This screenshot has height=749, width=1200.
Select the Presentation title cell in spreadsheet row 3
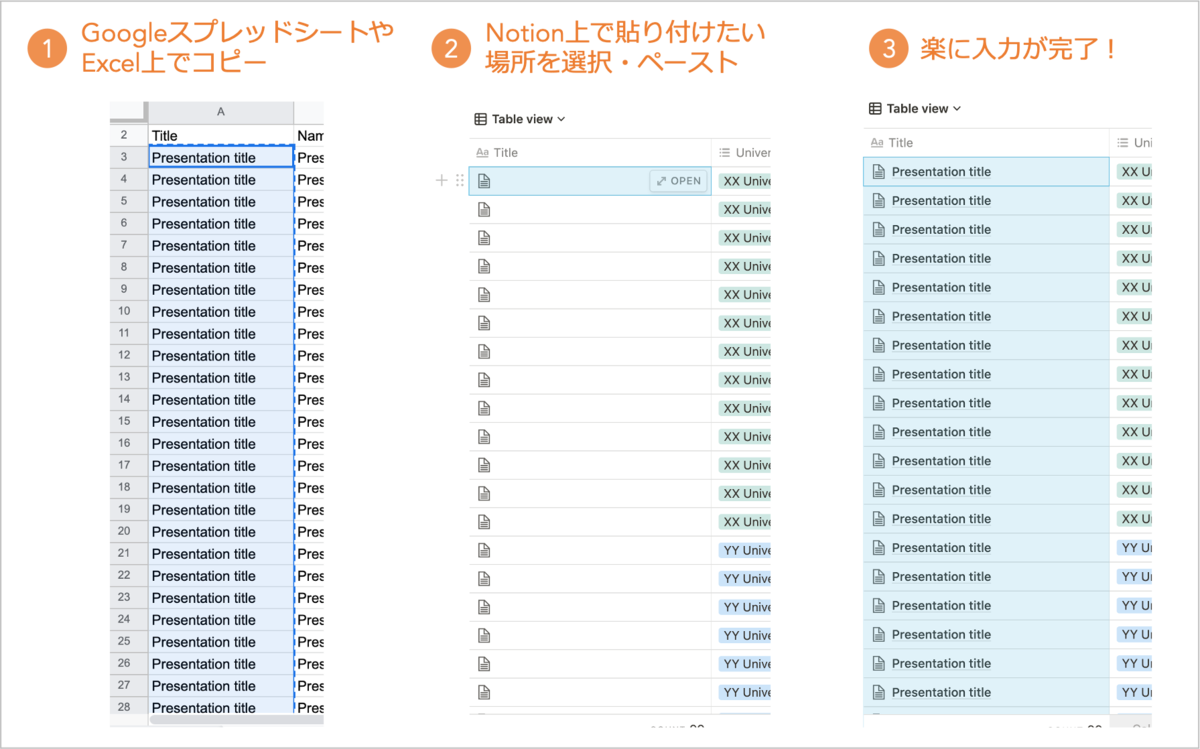coord(221,157)
